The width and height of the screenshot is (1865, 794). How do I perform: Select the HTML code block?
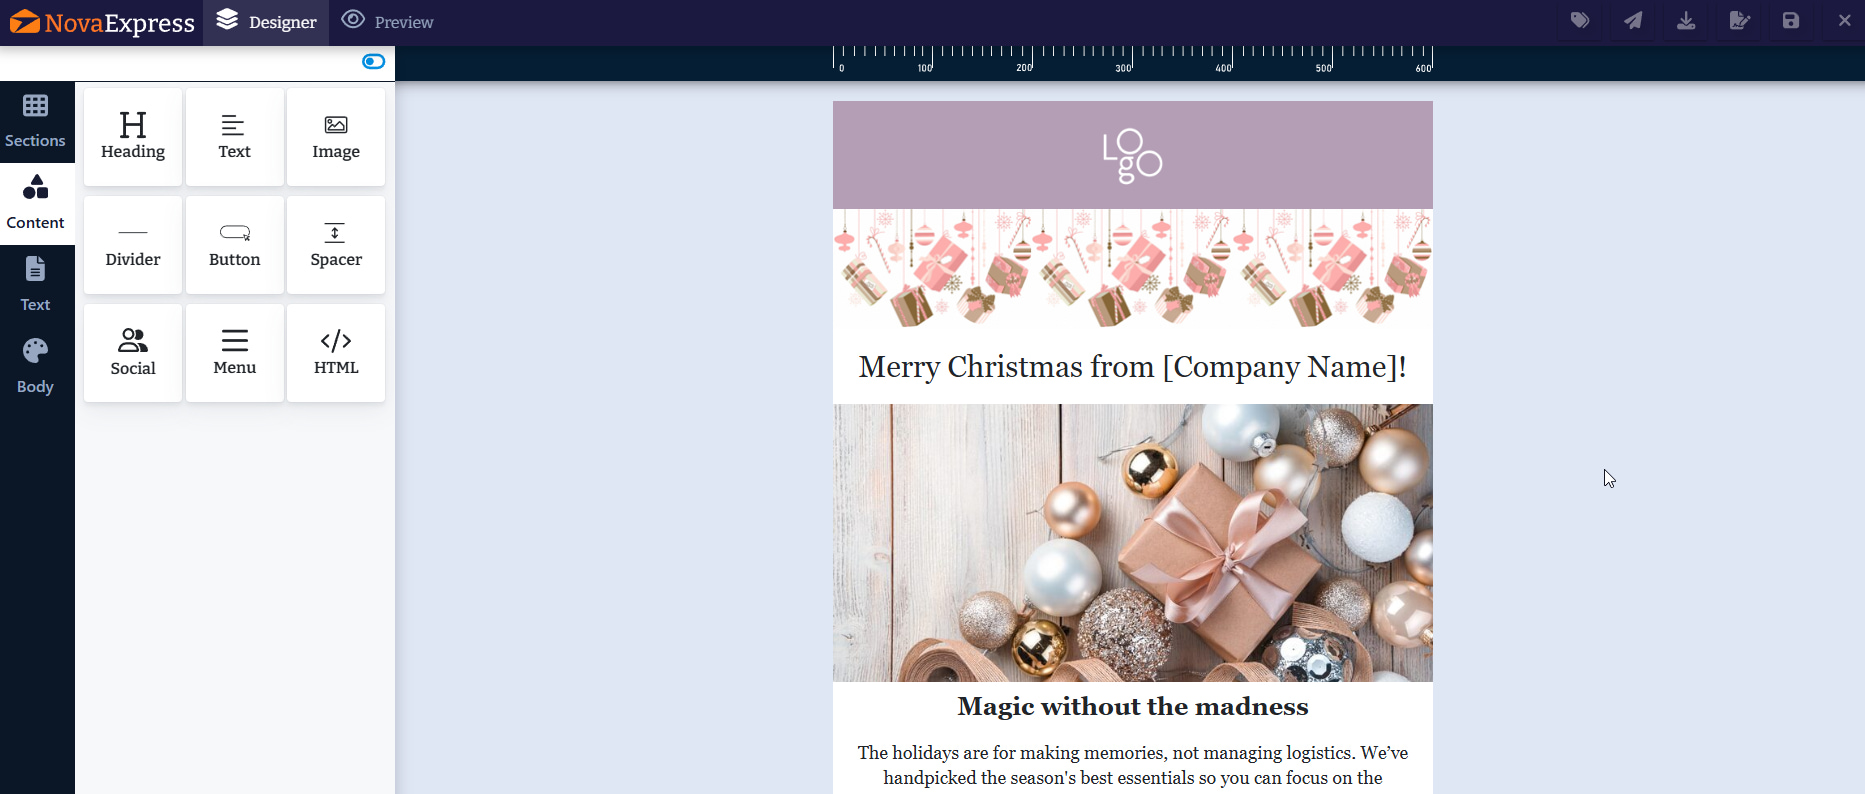336,353
